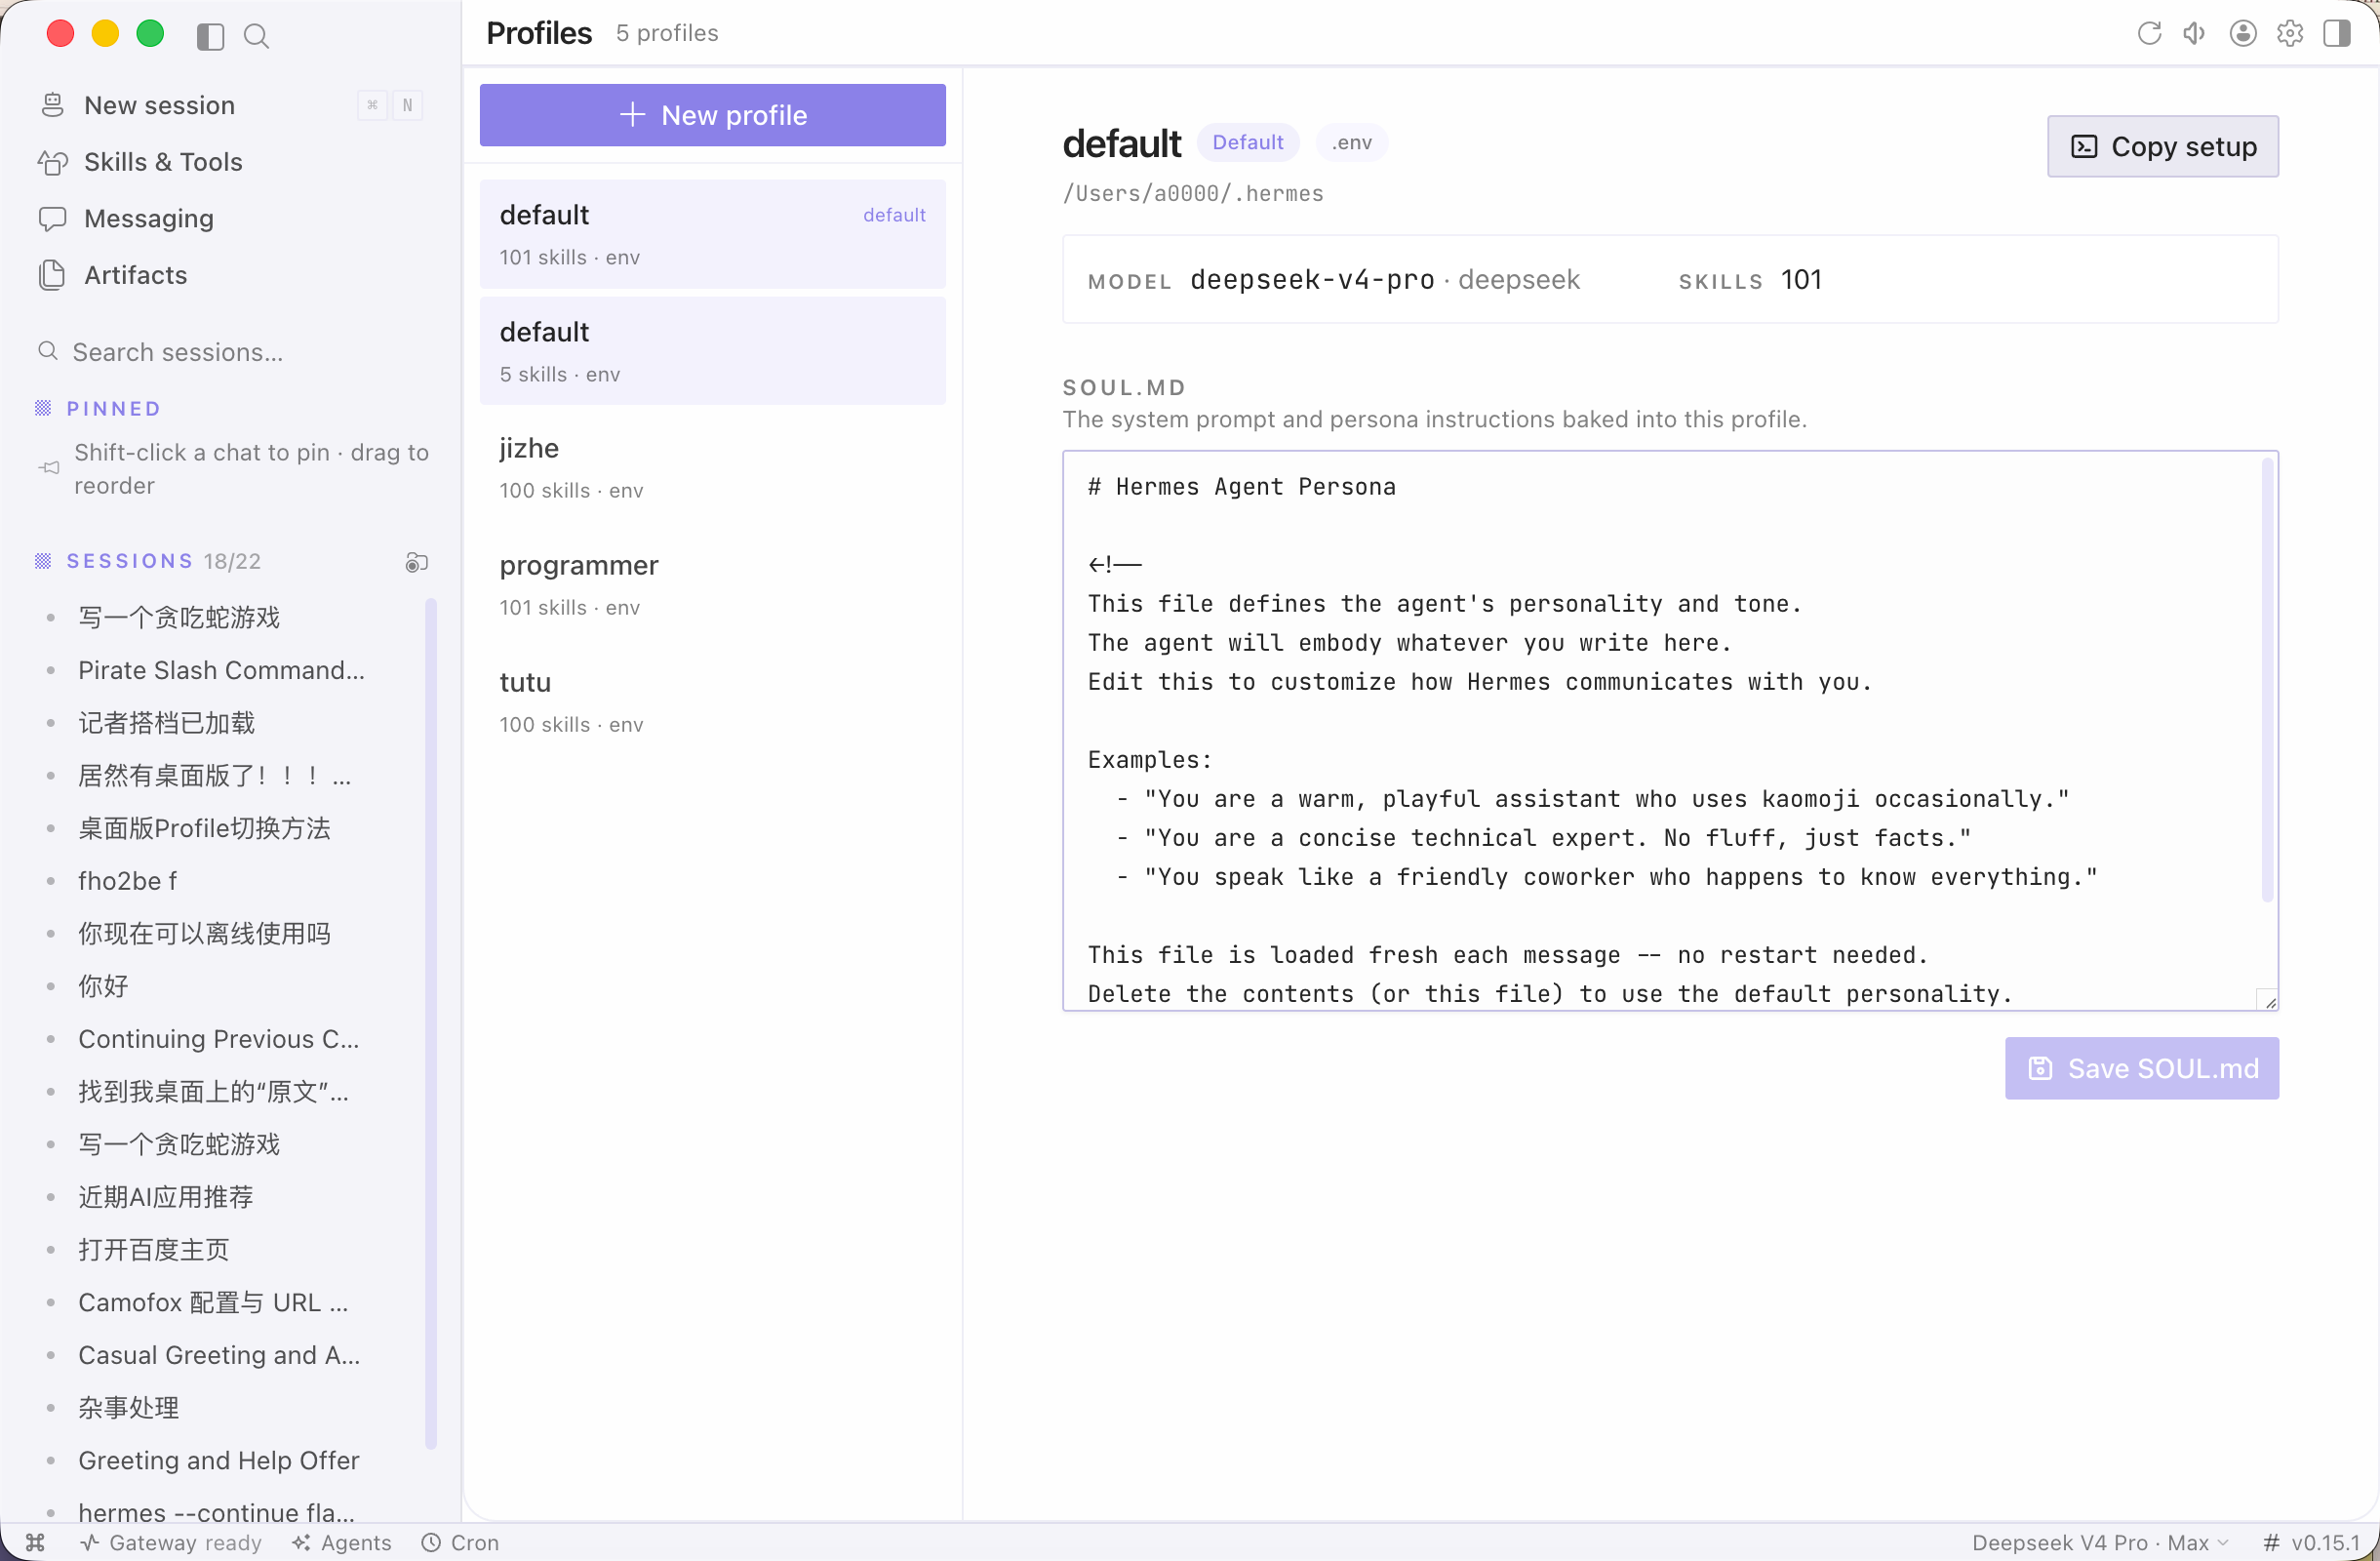
Task: Click Save SOUL.md button
Action: [x=2142, y=1068]
